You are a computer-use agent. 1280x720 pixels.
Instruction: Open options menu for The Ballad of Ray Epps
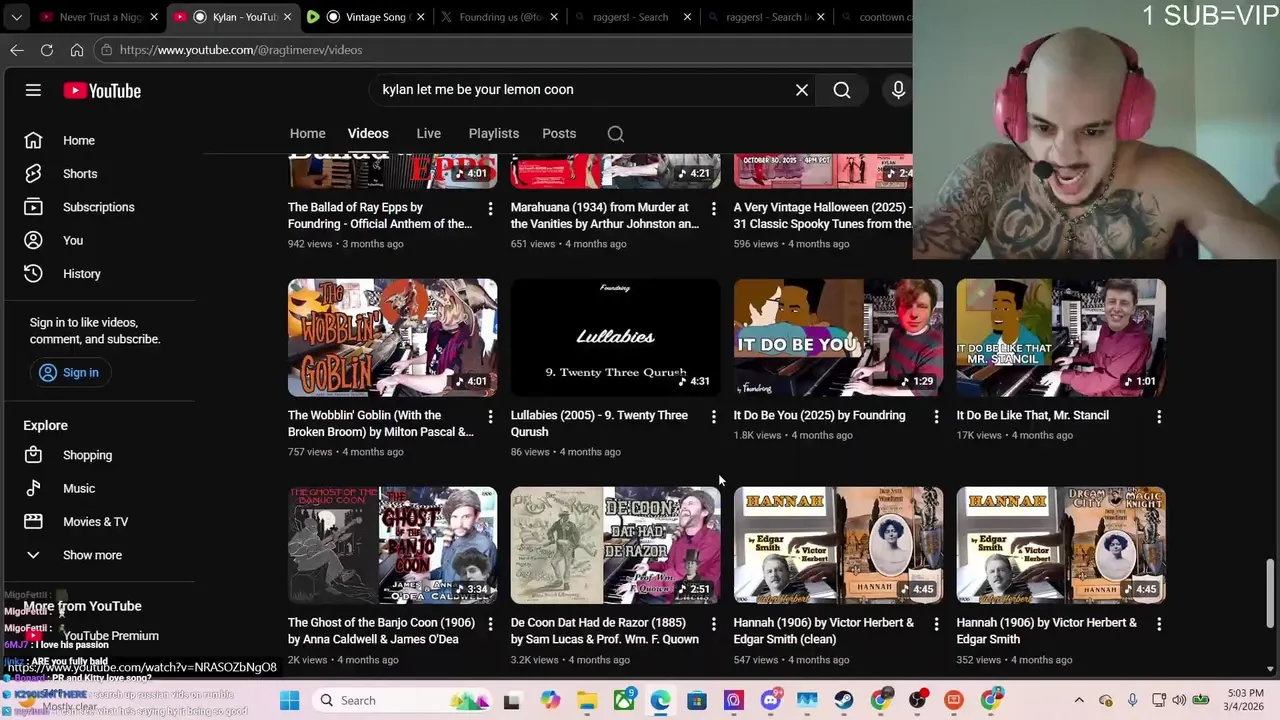coord(490,208)
